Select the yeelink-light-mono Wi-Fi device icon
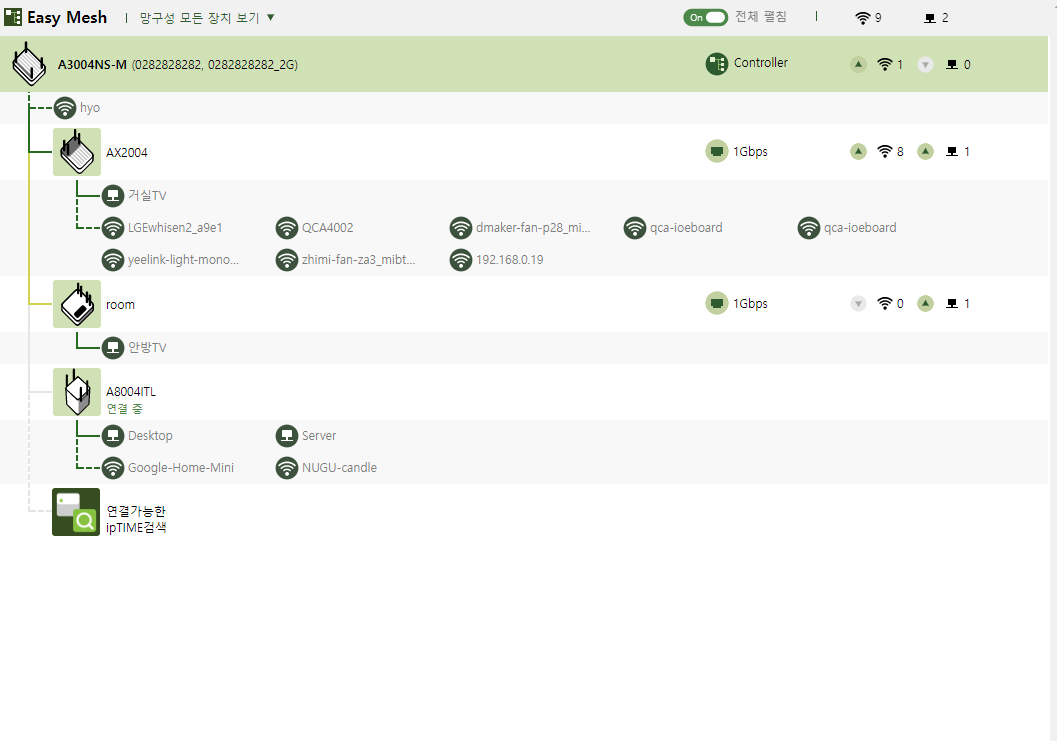 (x=113, y=260)
